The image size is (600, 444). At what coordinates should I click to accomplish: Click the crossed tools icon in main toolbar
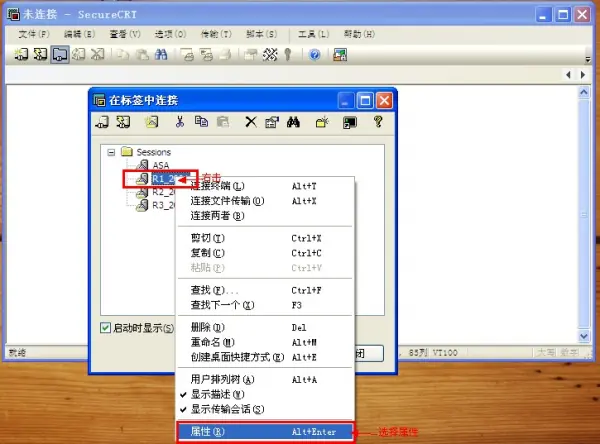tap(270, 55)
